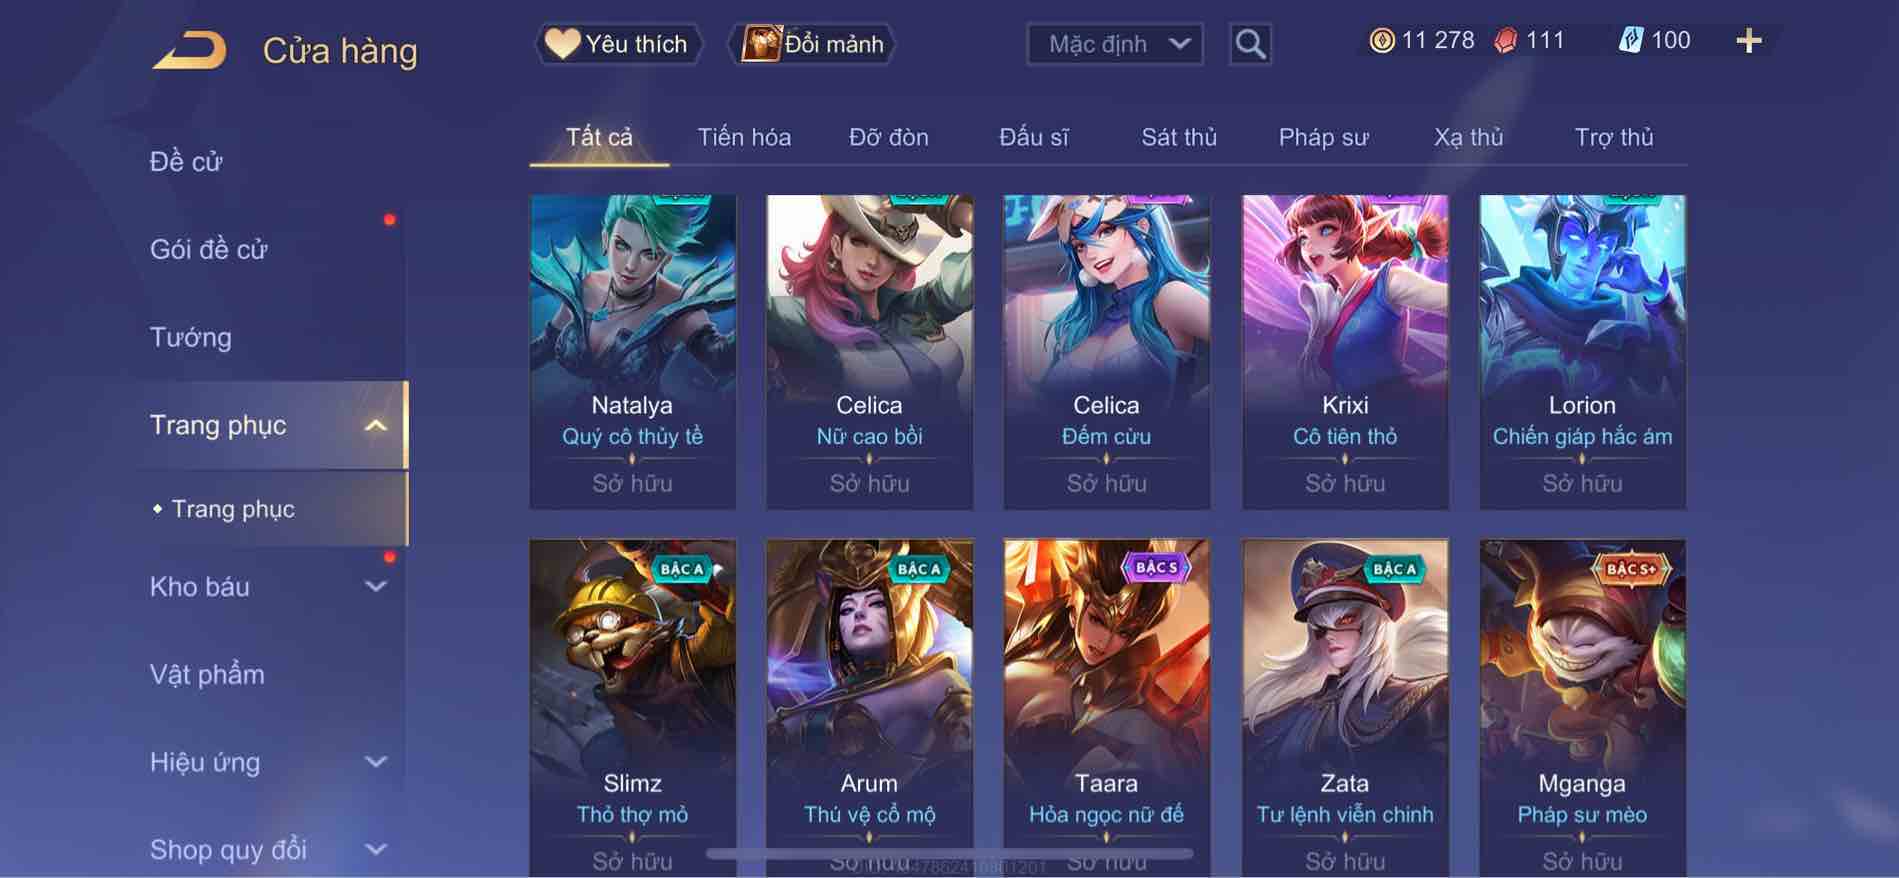This screenshot has height=878, width=1899.
Task: Open Gói đề cử in sidebar
Action: coord(209,250)
